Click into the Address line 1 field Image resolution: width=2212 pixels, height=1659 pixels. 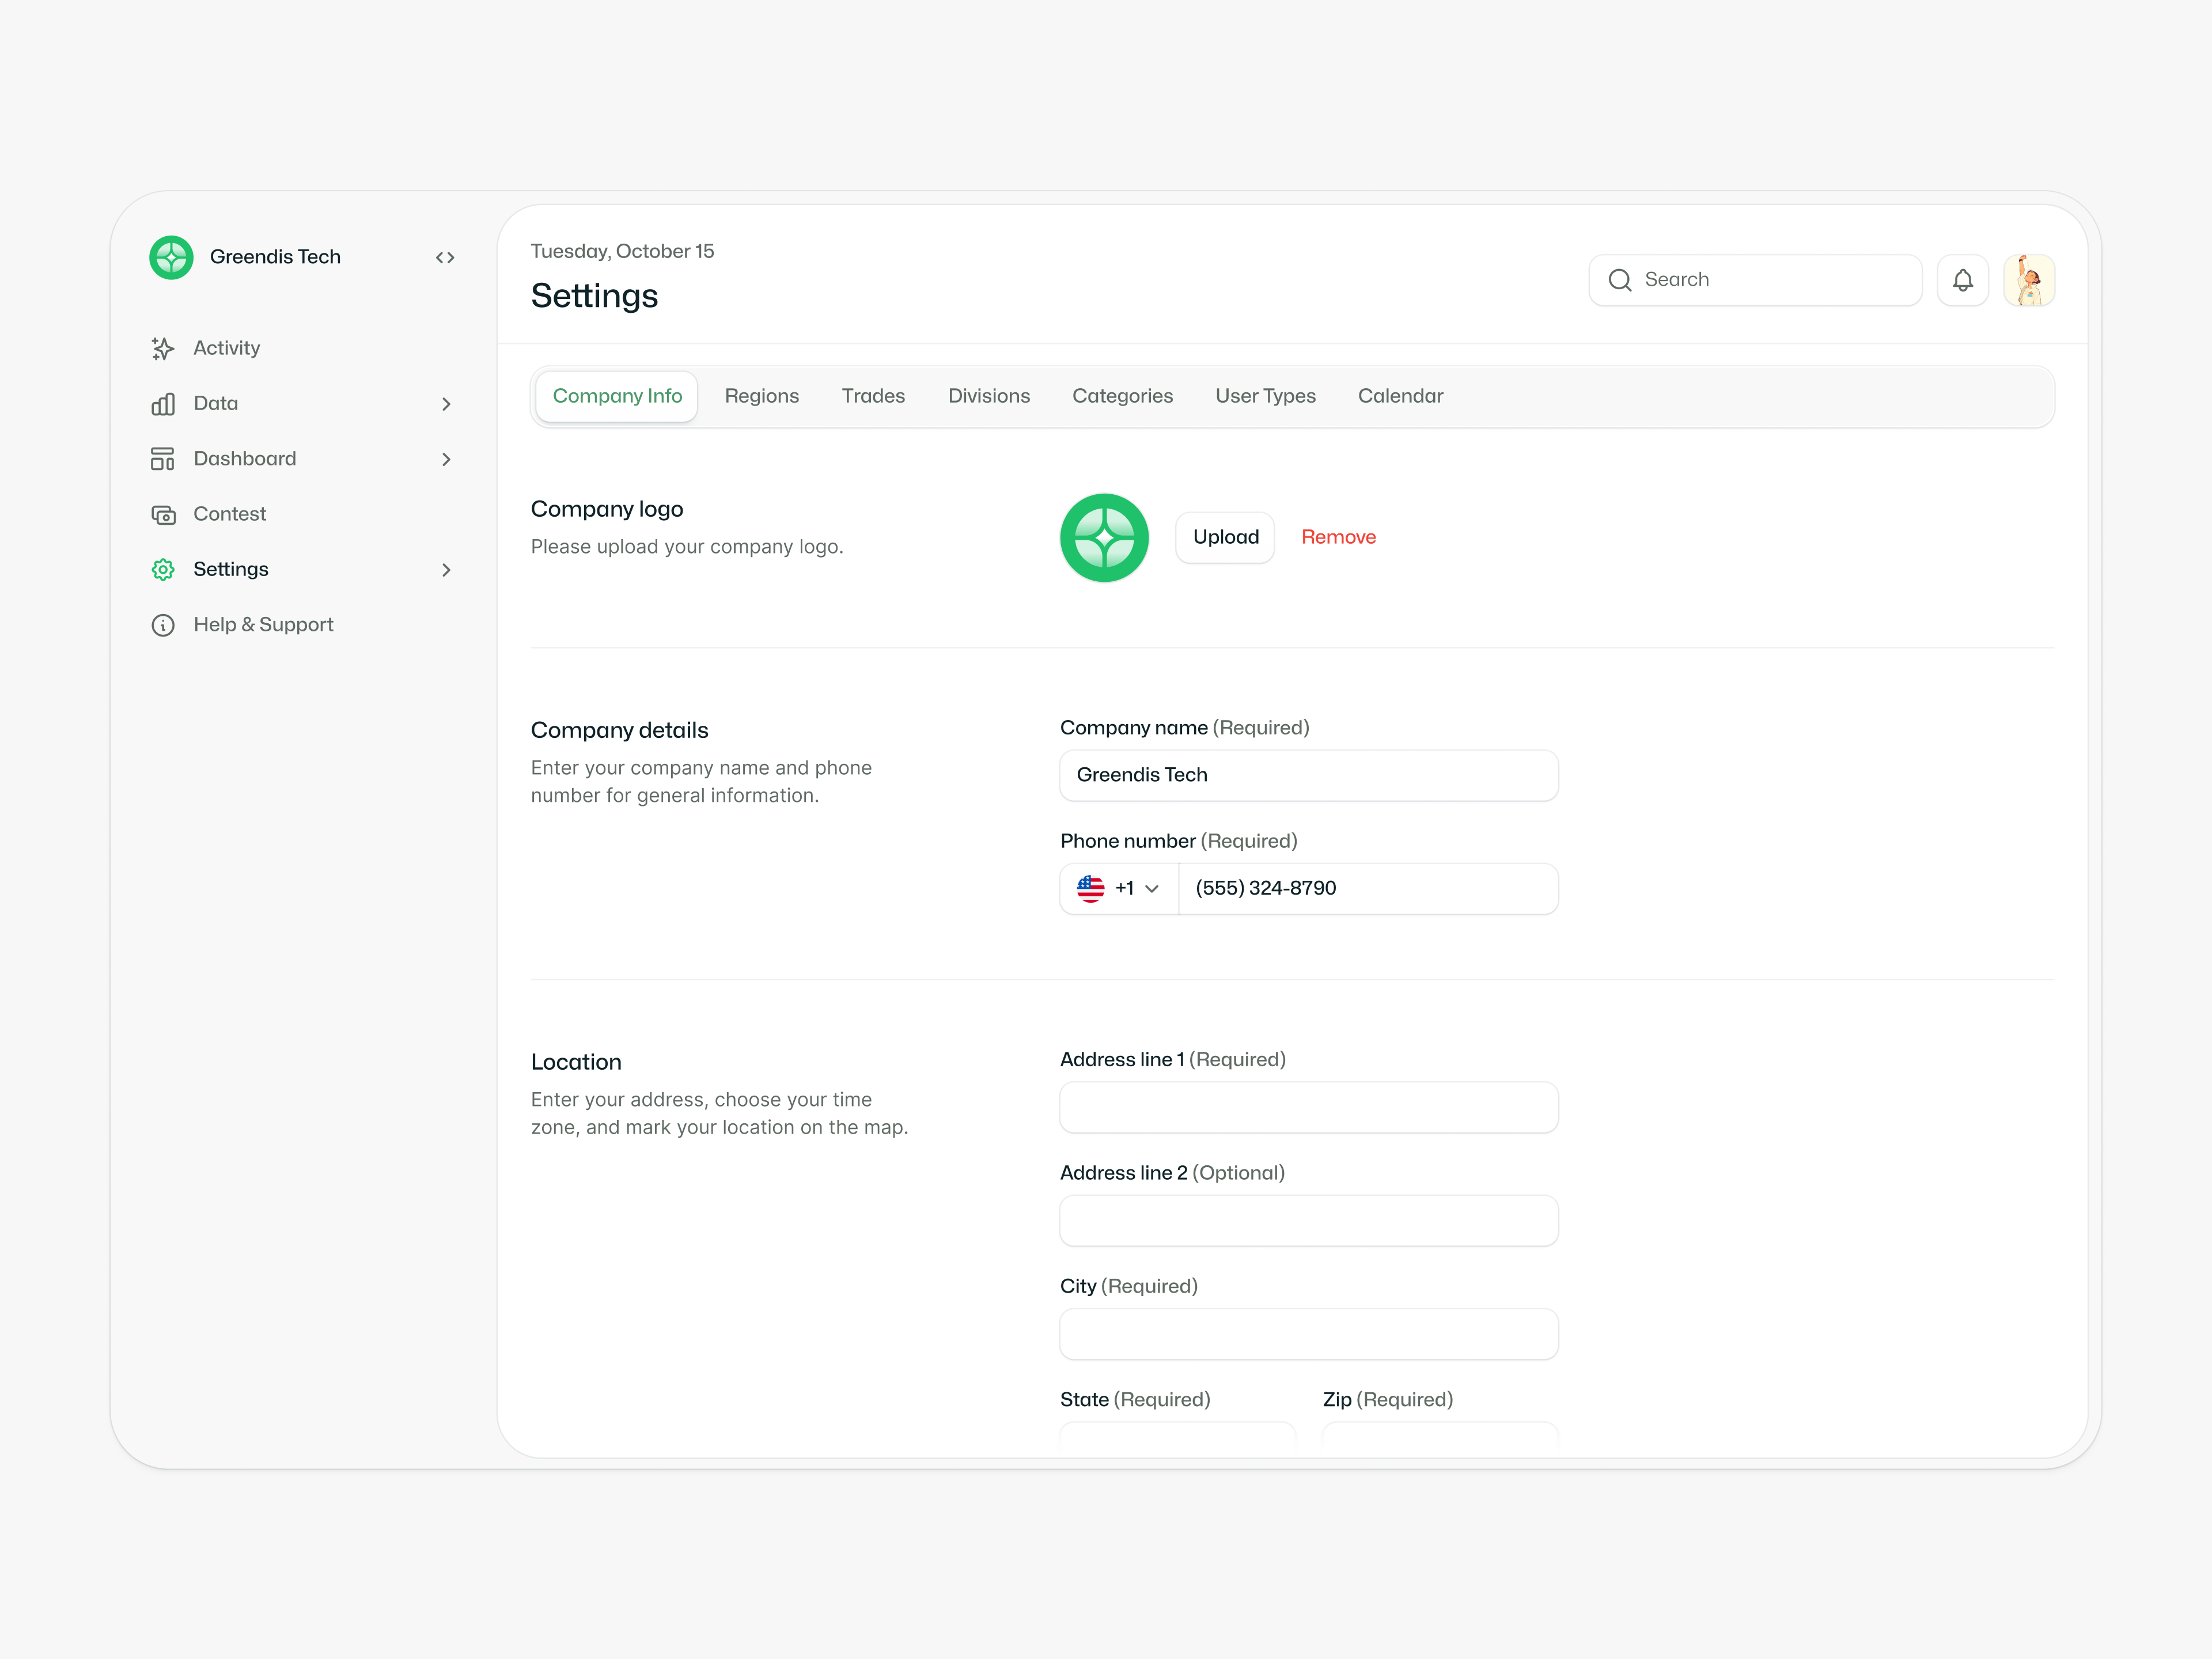point(1308,1107)
